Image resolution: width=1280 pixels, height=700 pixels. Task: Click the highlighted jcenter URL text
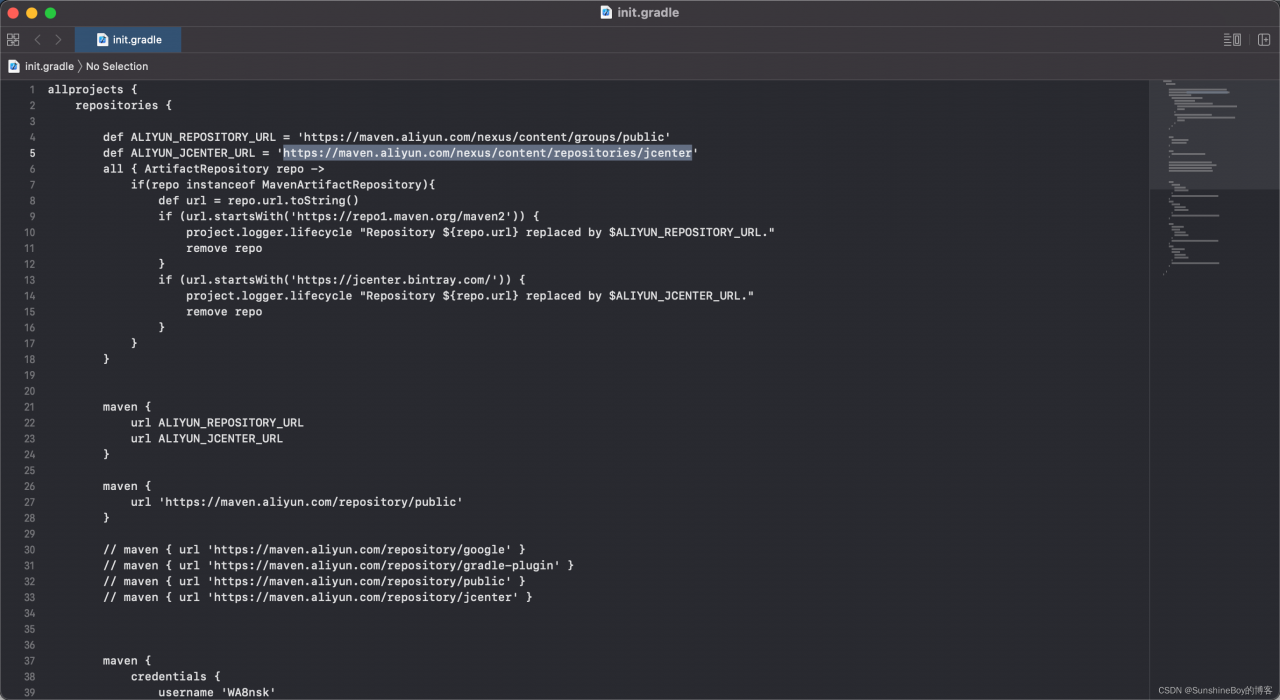[487, 153]
